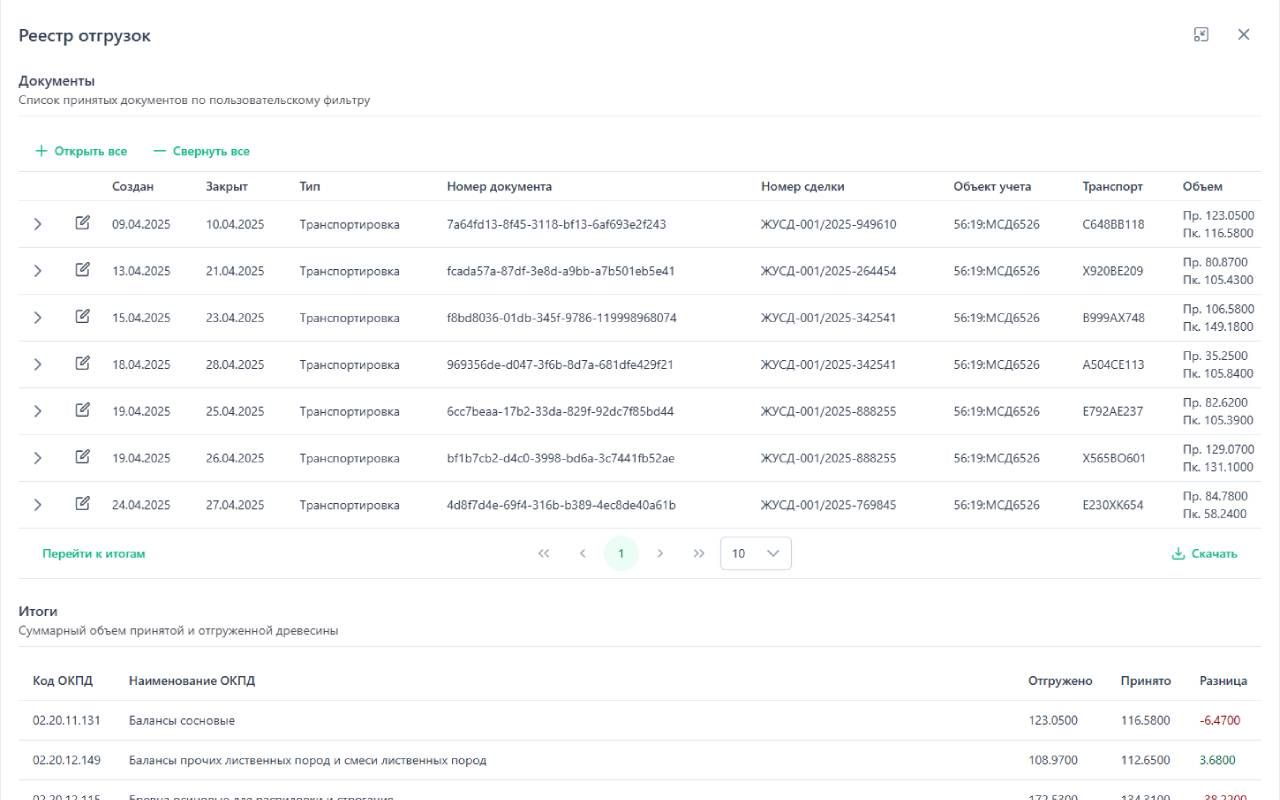Edit document with transport E792AE237

pyautogui.click(x=83, y=410)
